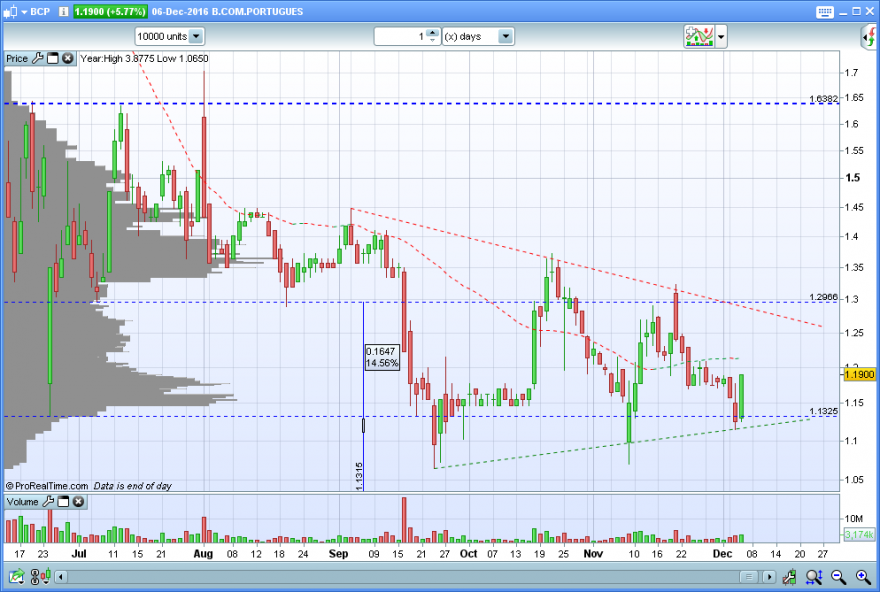The width and height of the screenshot is (880, 592).
Task: Click the timeframe quantity input field
Action: click(x=401, y=36)
